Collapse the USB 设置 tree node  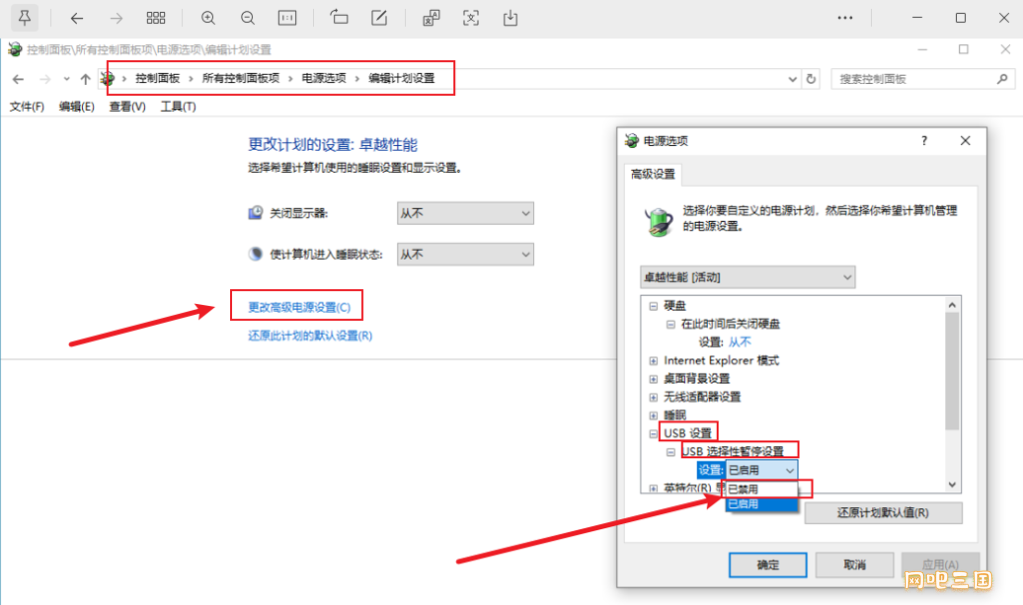click(653, 433)
